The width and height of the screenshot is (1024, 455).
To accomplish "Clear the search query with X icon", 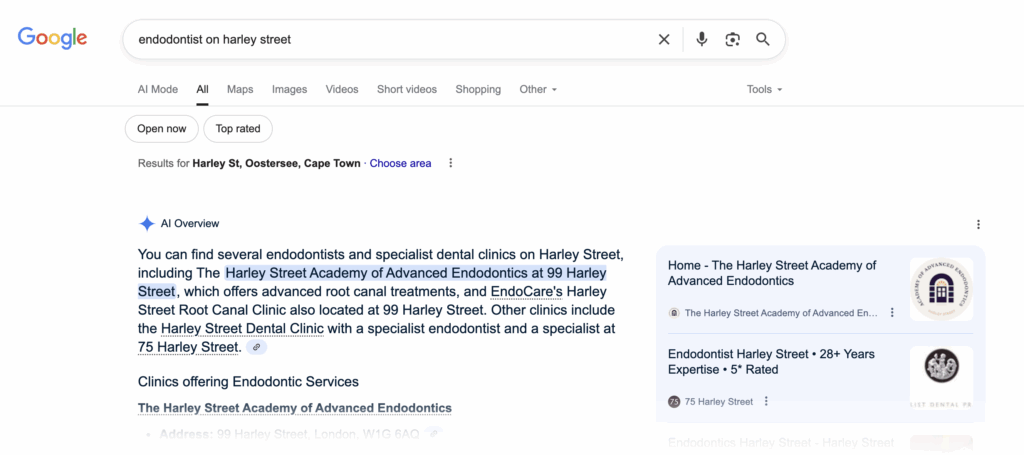I will [x=664, y=40].
